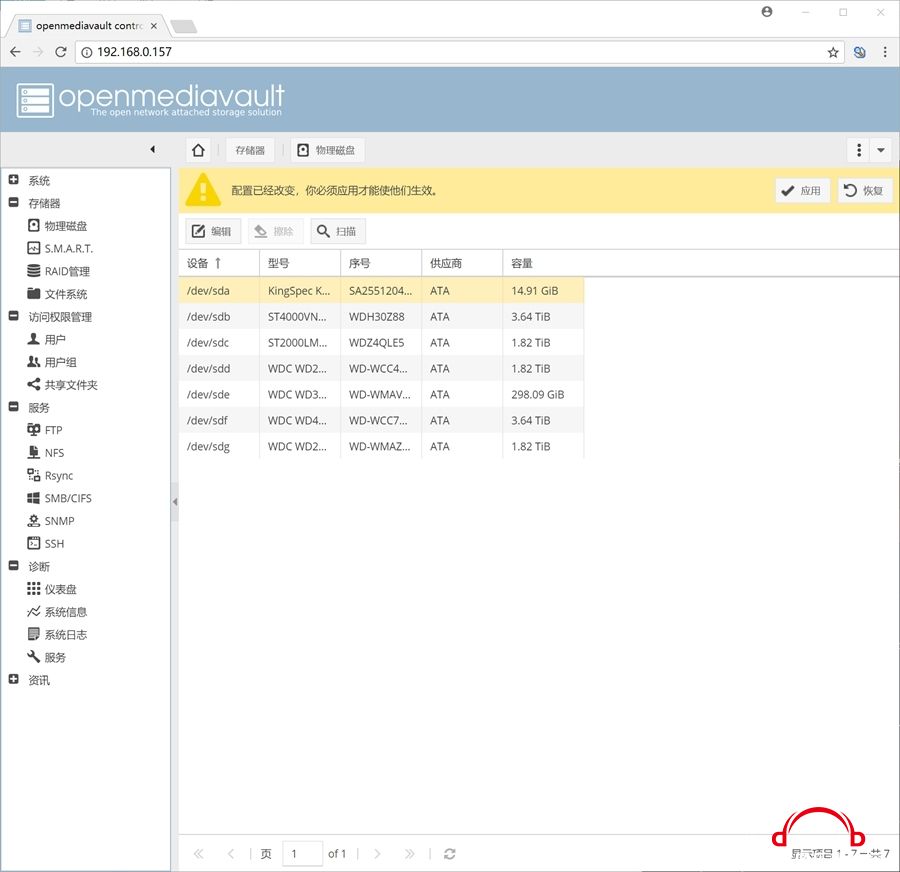Viewport: 900px width, 872px height.
Task: Click the 物理磁盘 breadcrumb button
Action: 327,150
